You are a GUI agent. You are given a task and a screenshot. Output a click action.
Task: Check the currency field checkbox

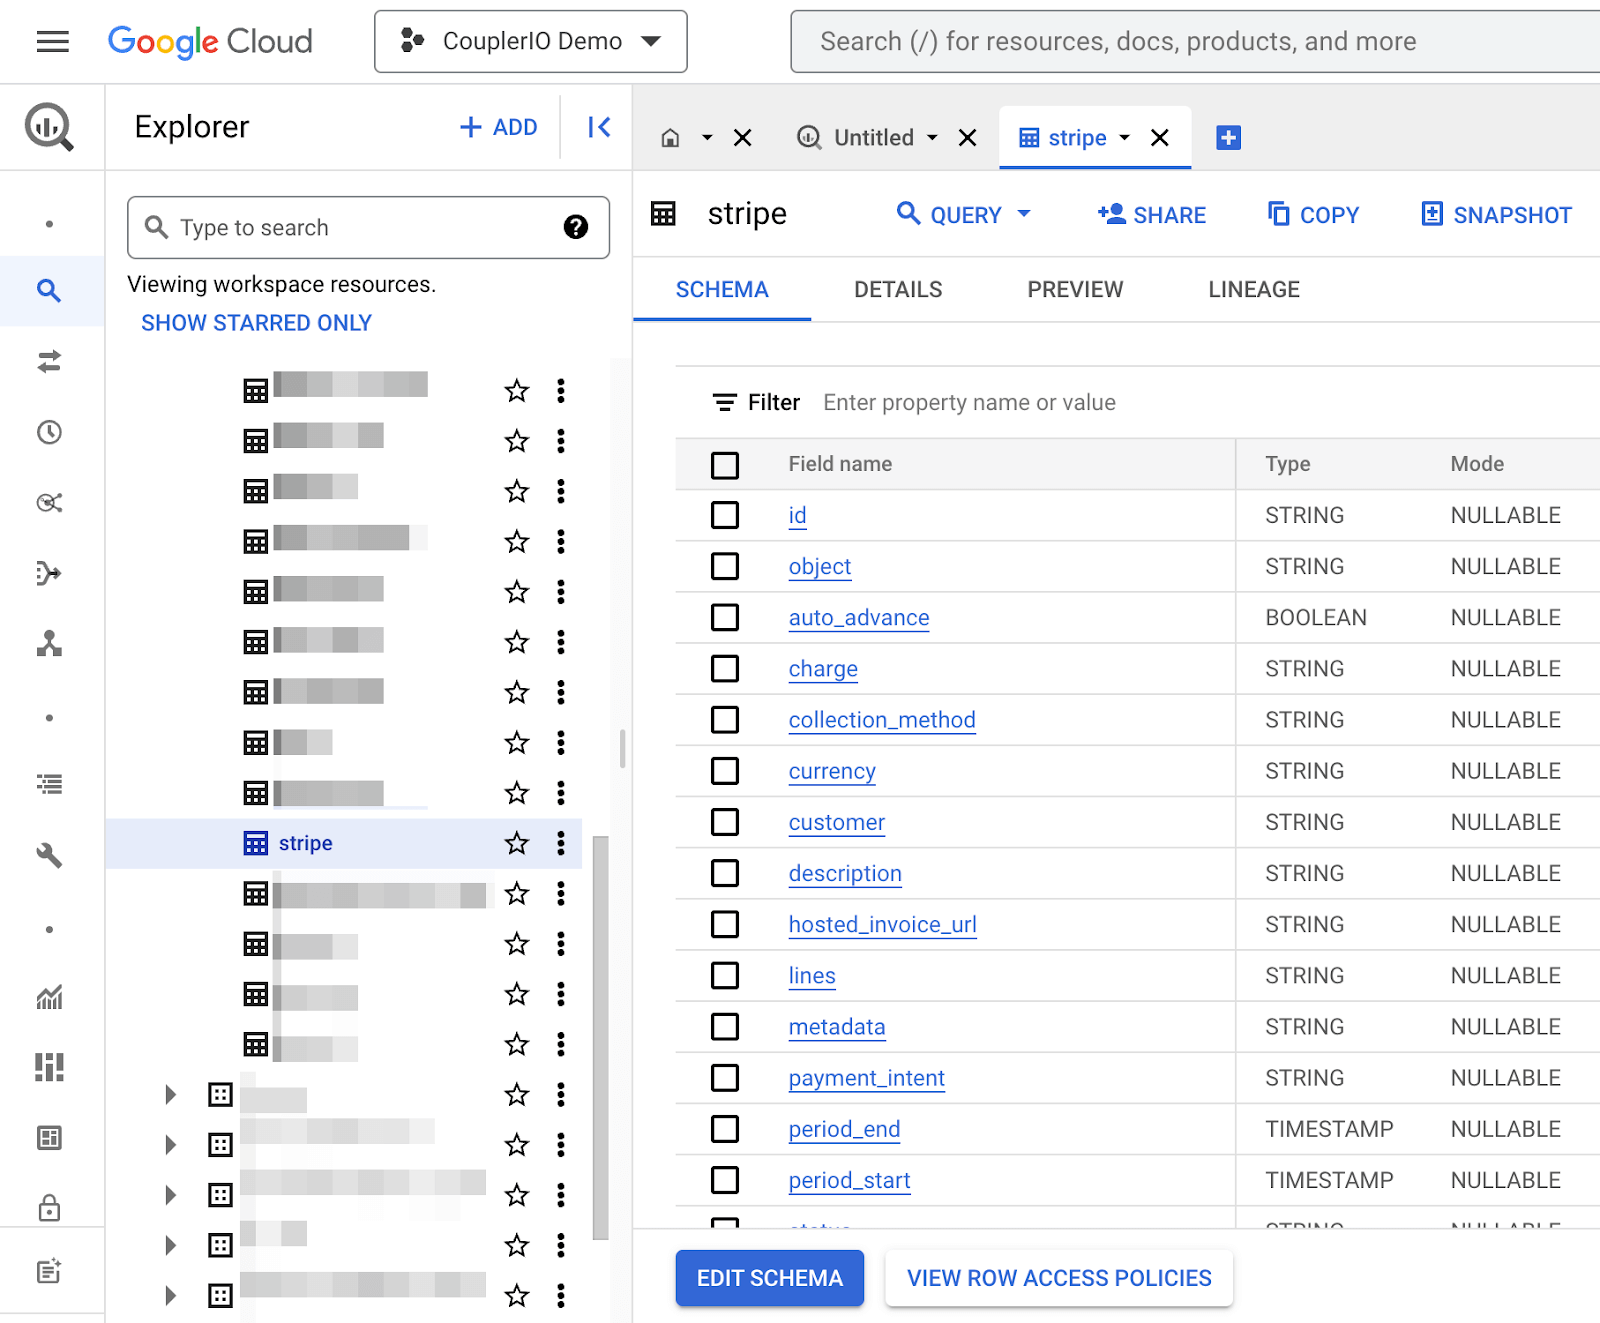725,771
